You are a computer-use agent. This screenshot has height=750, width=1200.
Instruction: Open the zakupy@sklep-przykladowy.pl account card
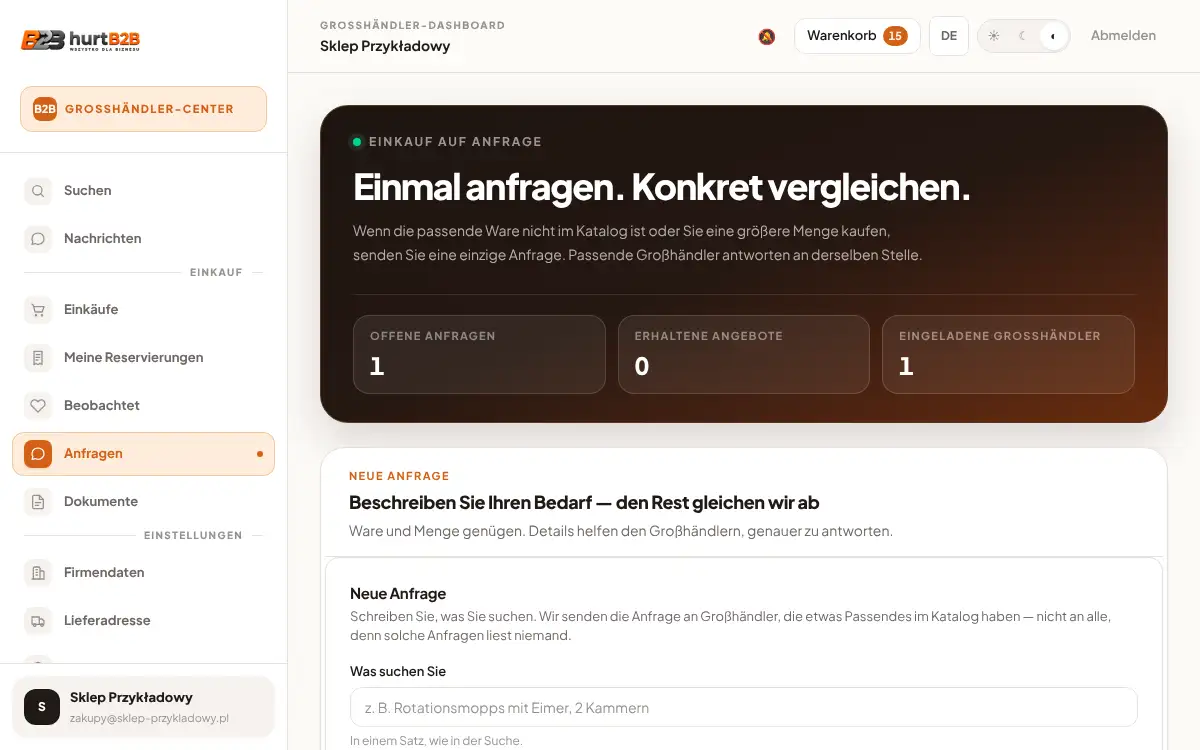pyautogui.click(x=143, y=707)
